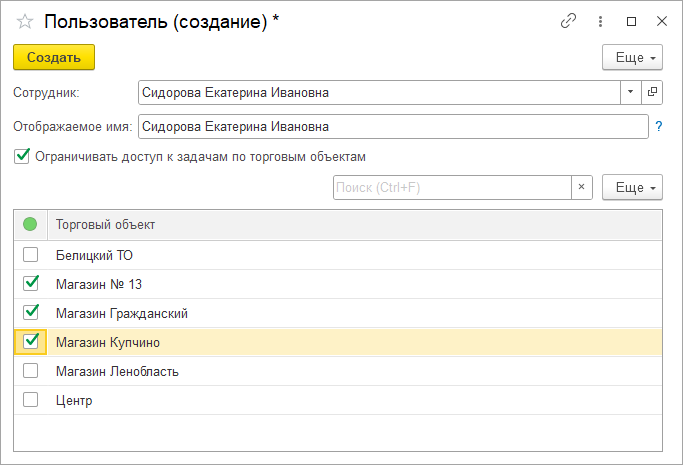Check the Центр checkbox
The height and width of the screenshot is (465, 683).
pyautogui.click(x=30, y=400)
